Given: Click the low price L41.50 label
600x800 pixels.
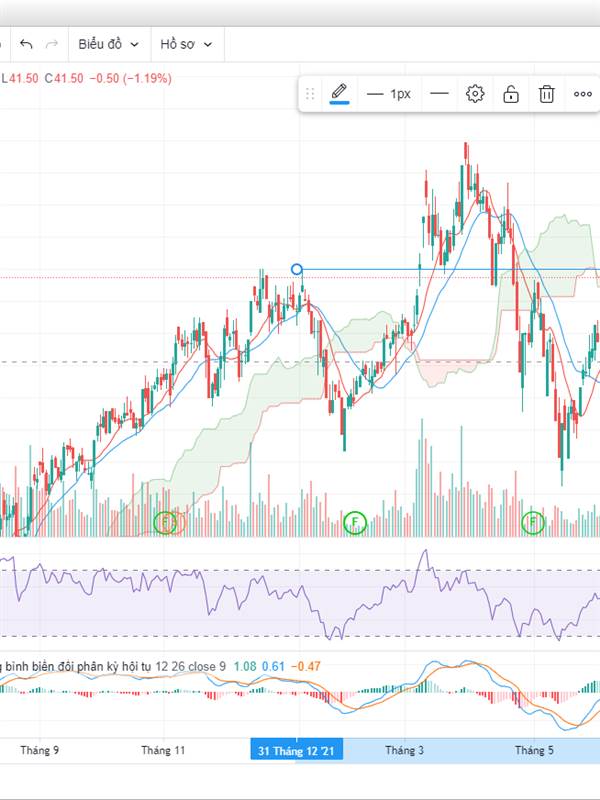Looking at the screenshot, I should pos(19,79).
